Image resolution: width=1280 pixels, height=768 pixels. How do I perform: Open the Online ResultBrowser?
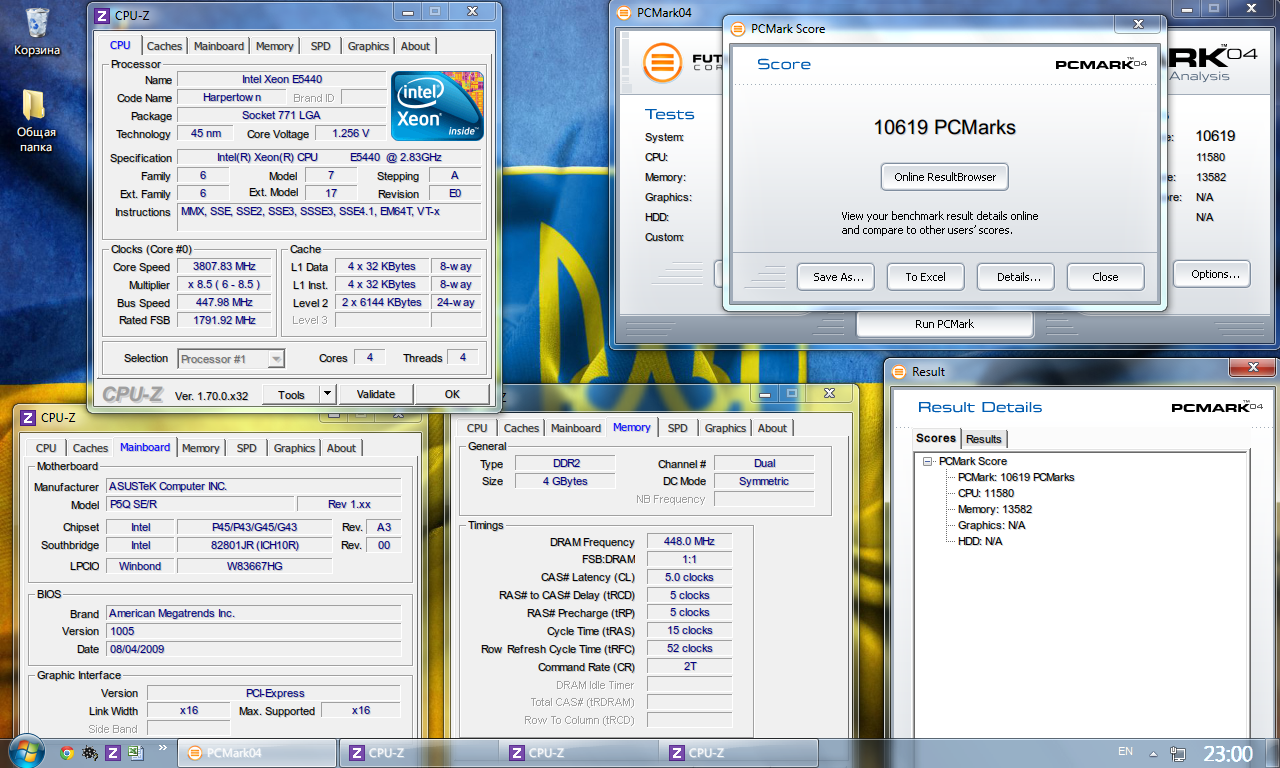point(945,177)
